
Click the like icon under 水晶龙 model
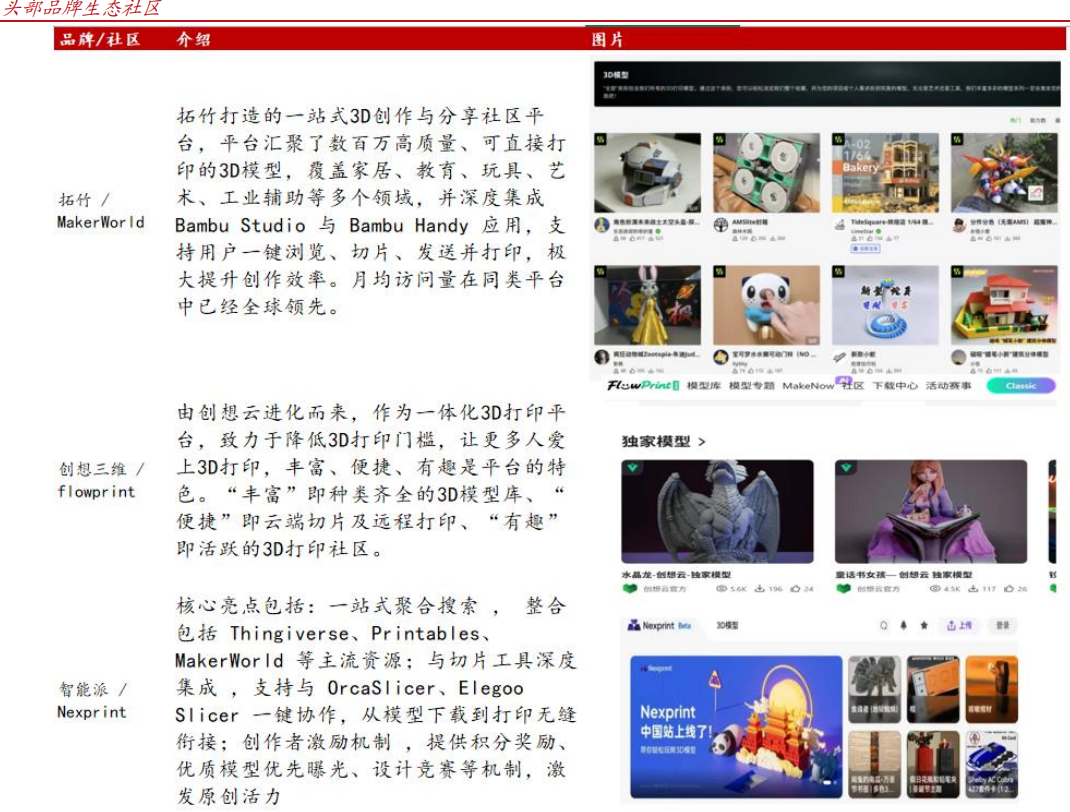(x=795, y=588)
